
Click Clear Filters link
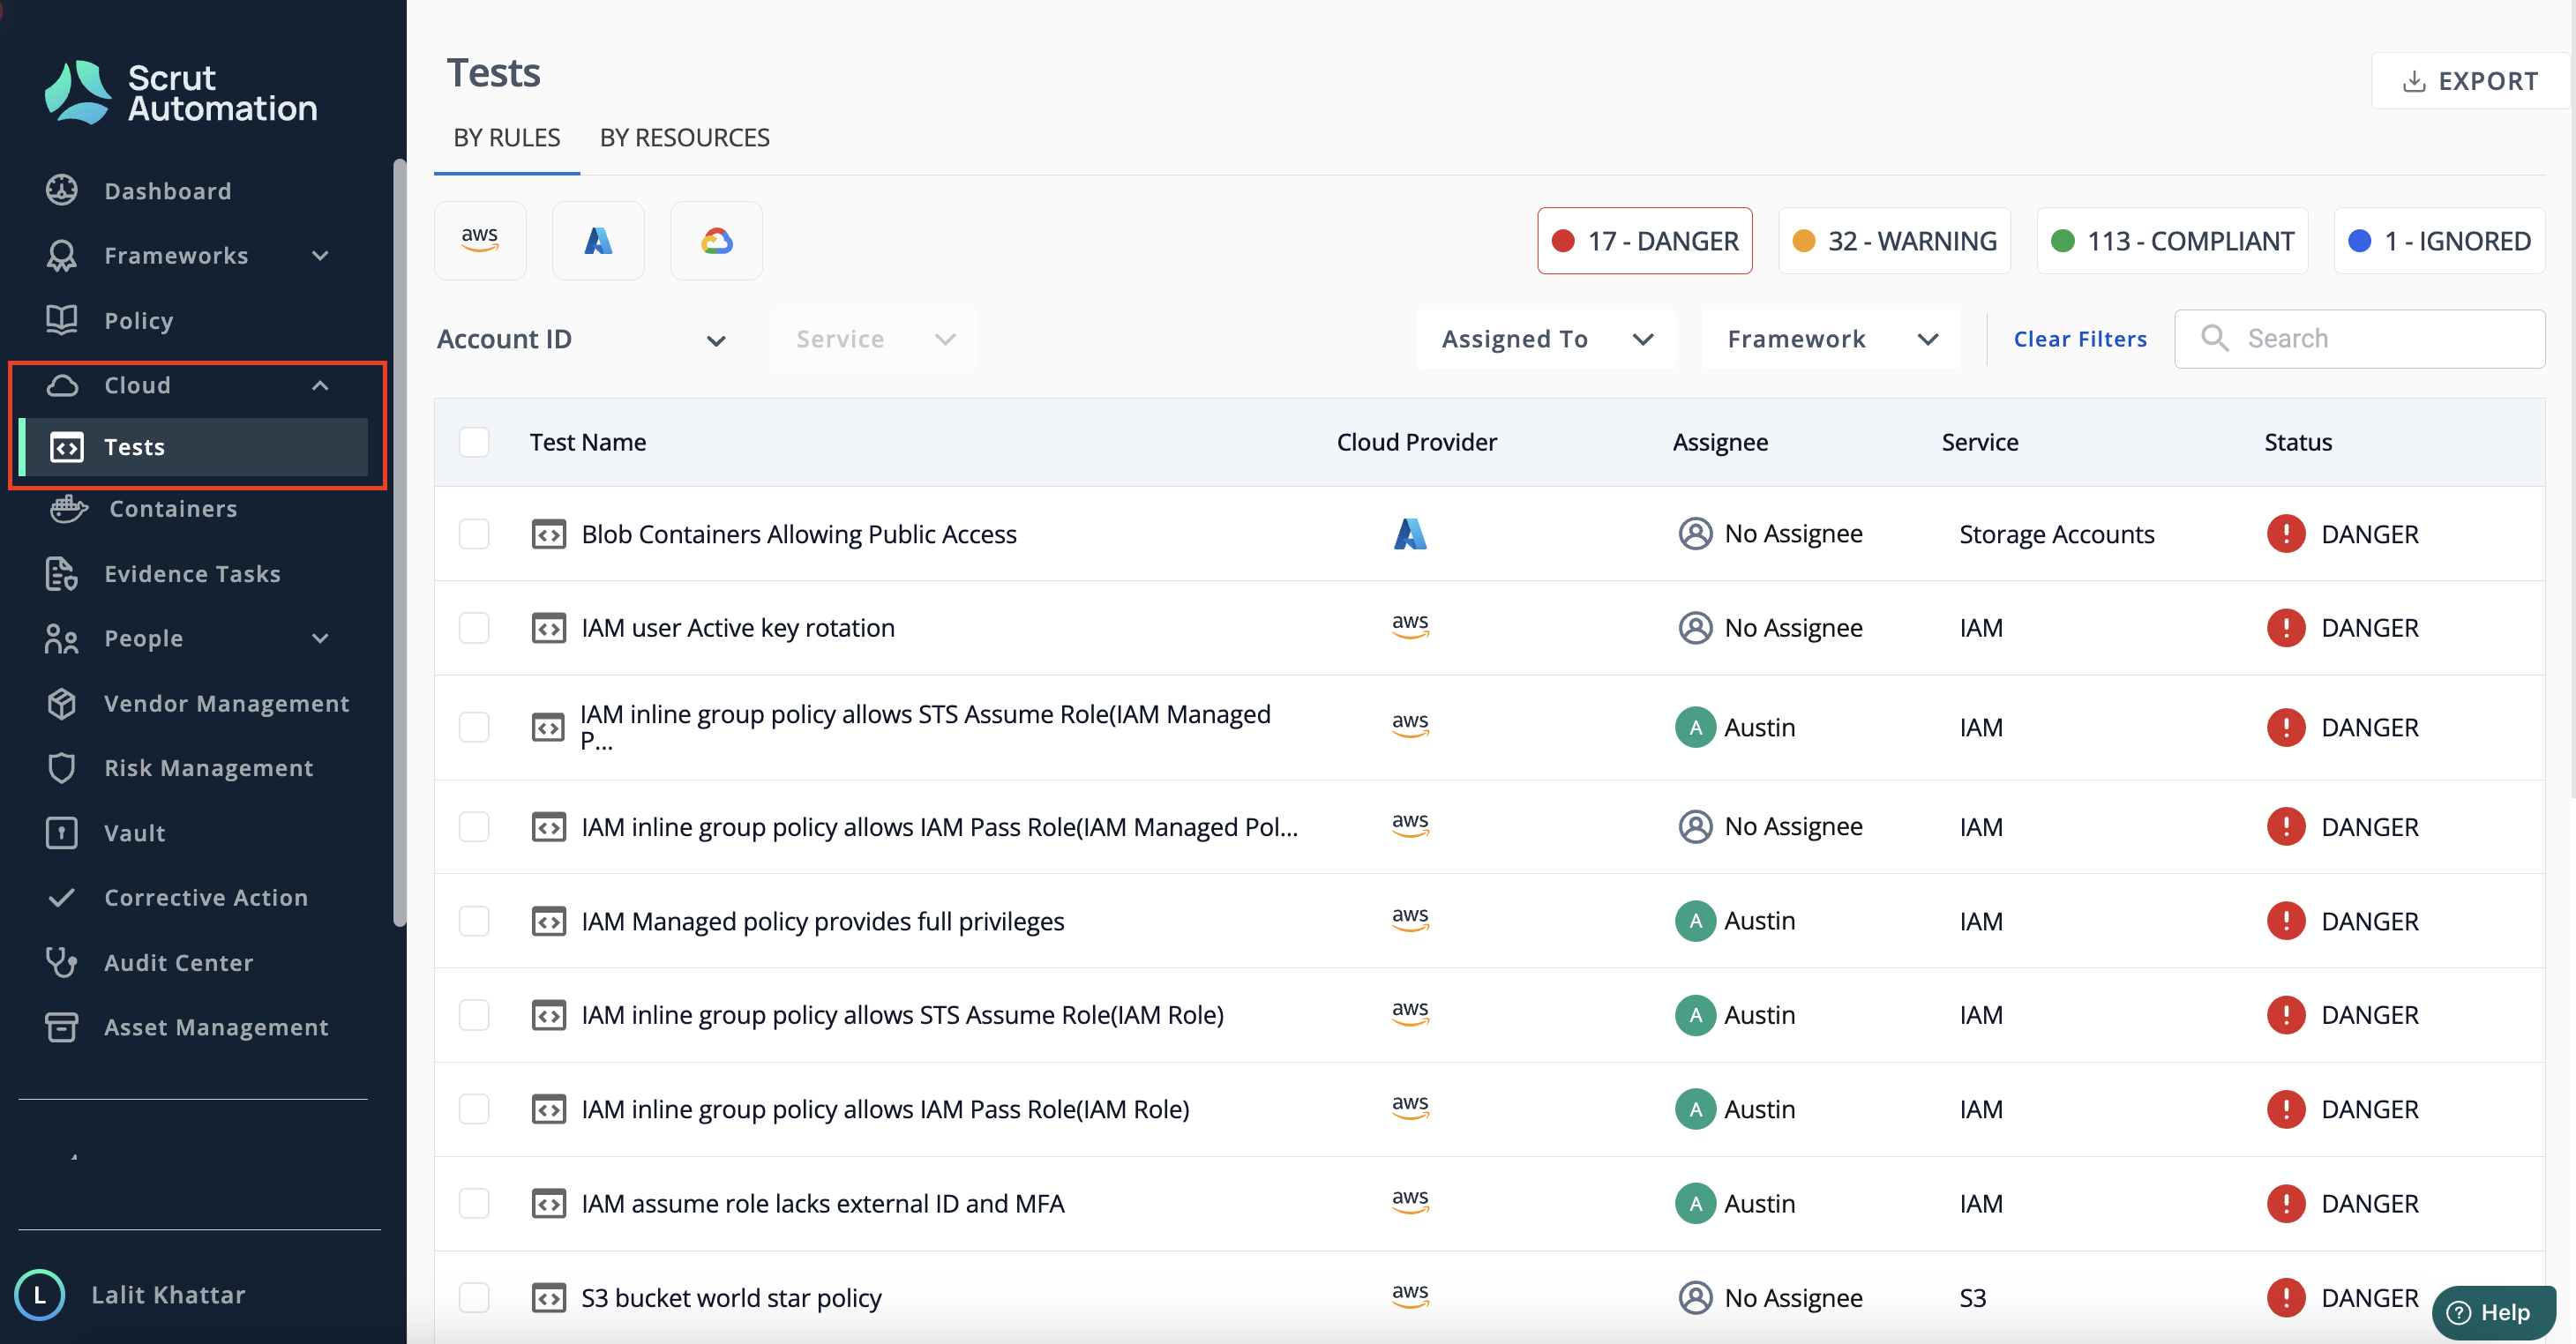tap(2080, 339)
